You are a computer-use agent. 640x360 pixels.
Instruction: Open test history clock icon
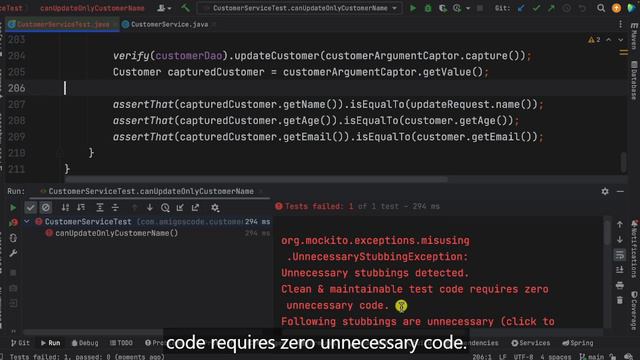point(165,208)
